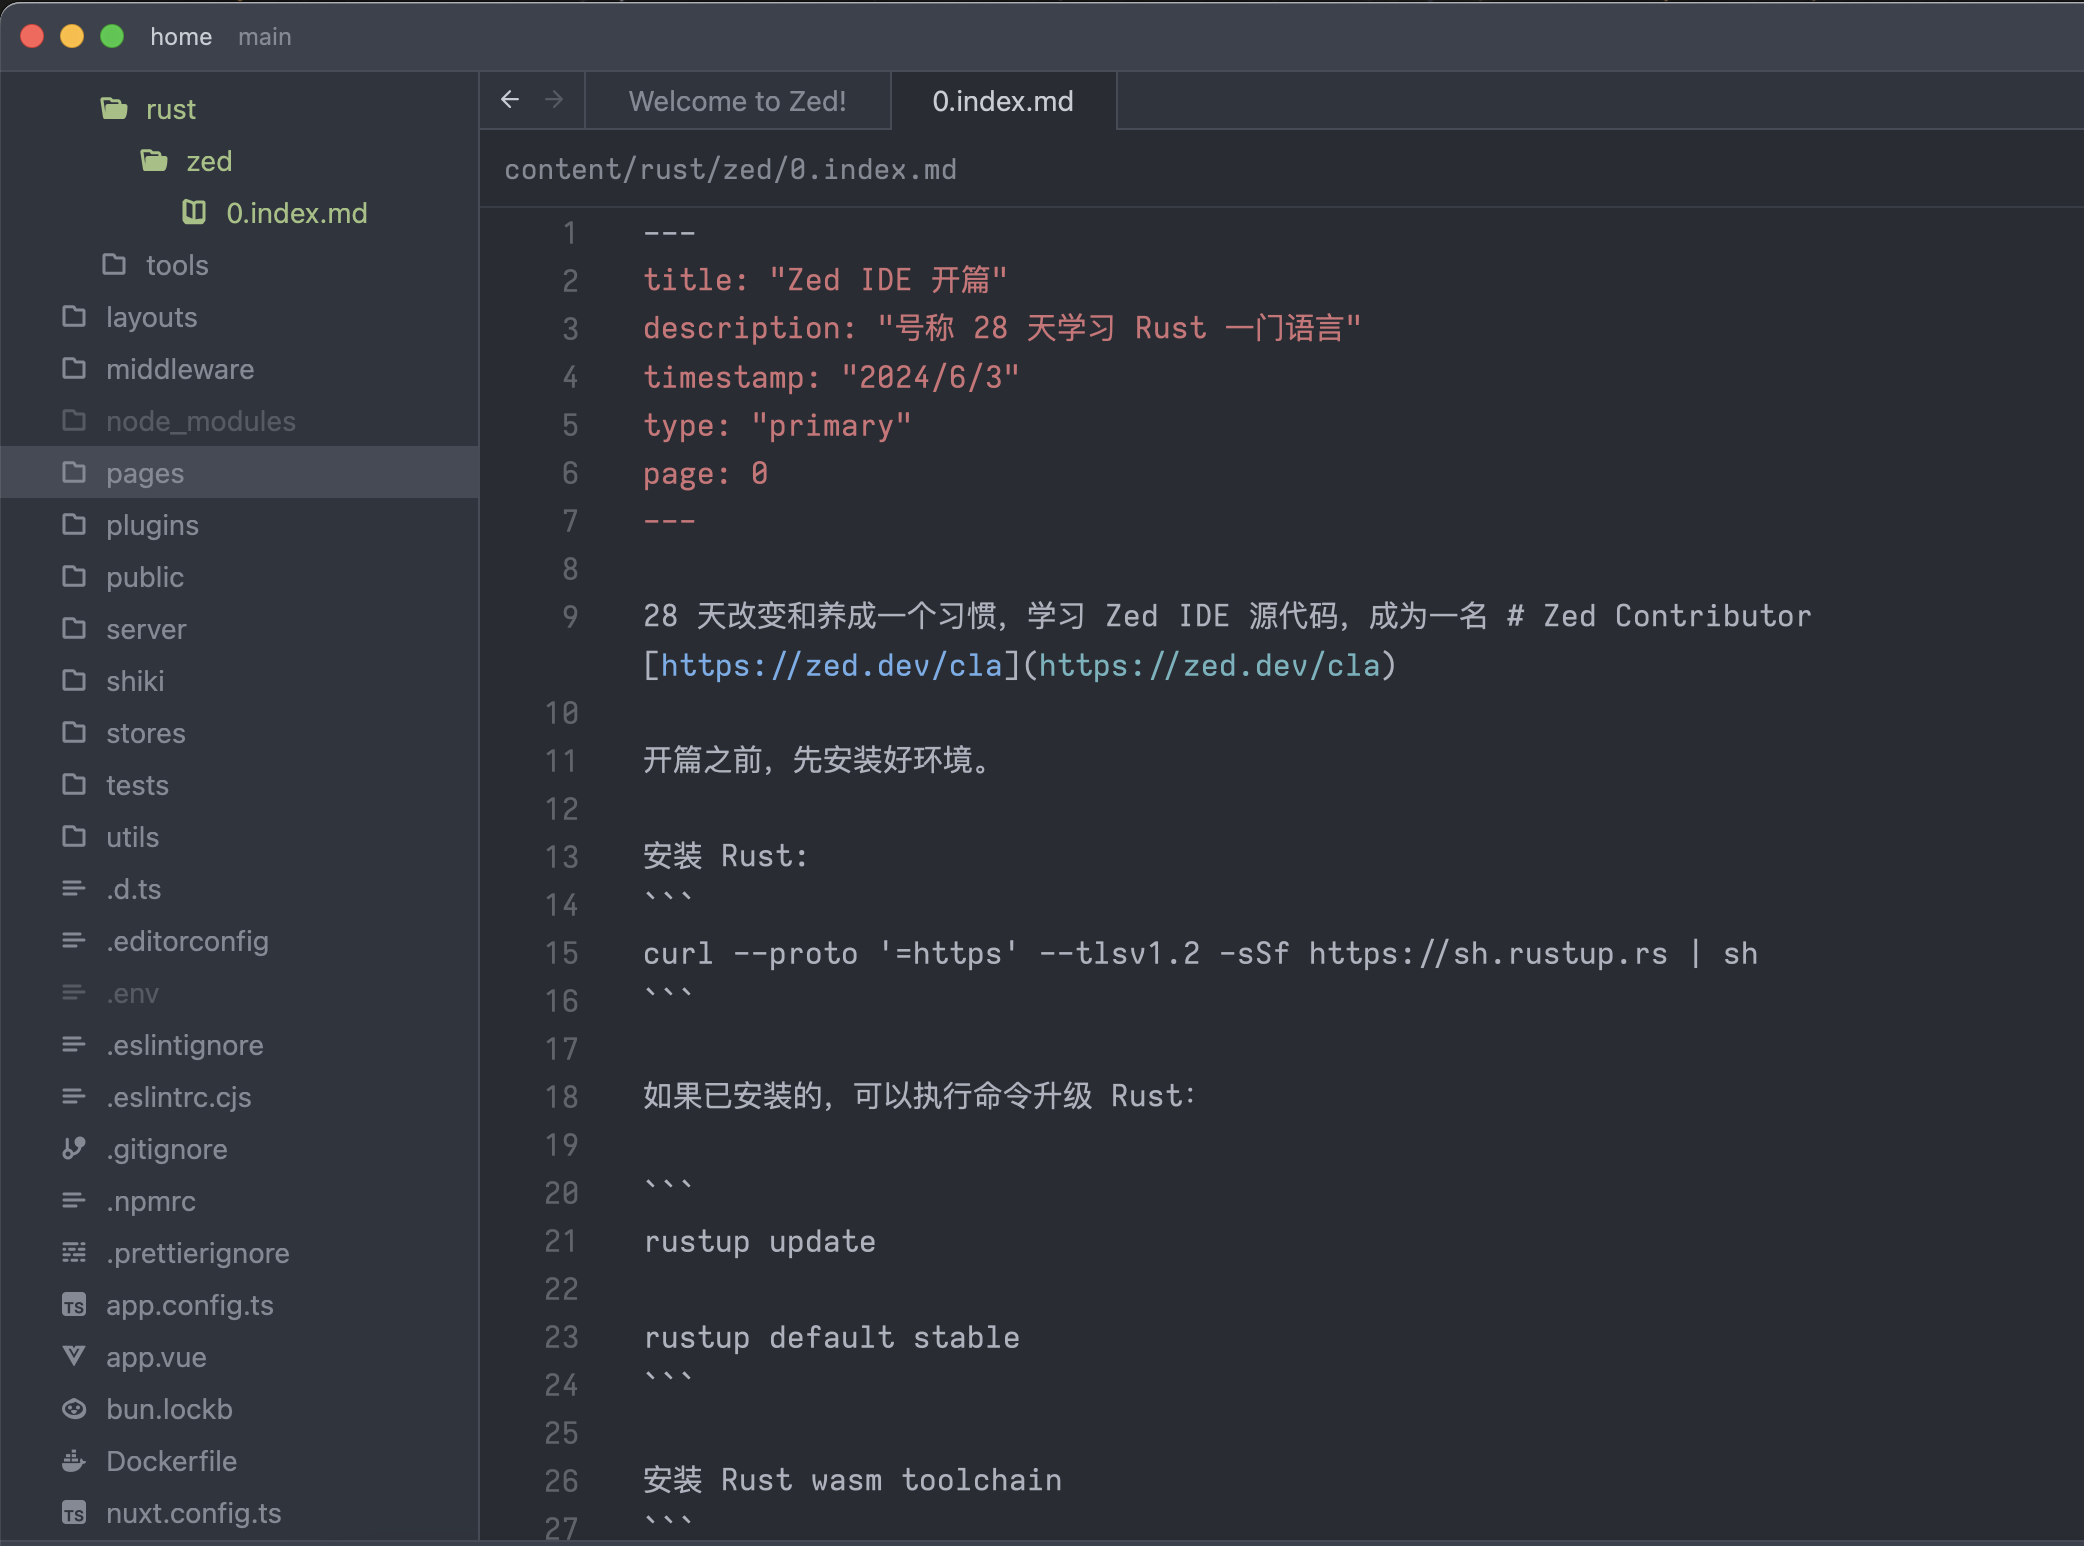2084x1546 pixels.
Task: Go forward with the right arrow button
Action: click(554, 100)
